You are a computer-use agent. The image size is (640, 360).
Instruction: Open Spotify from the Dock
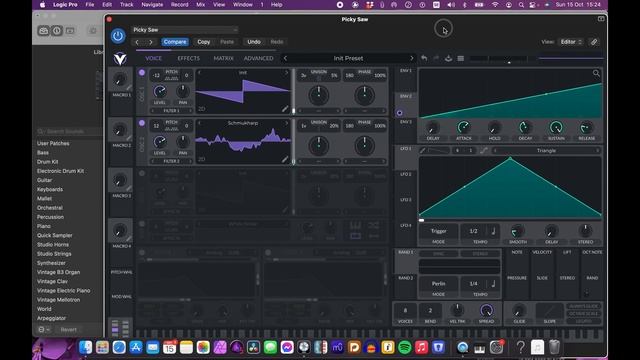404,347
